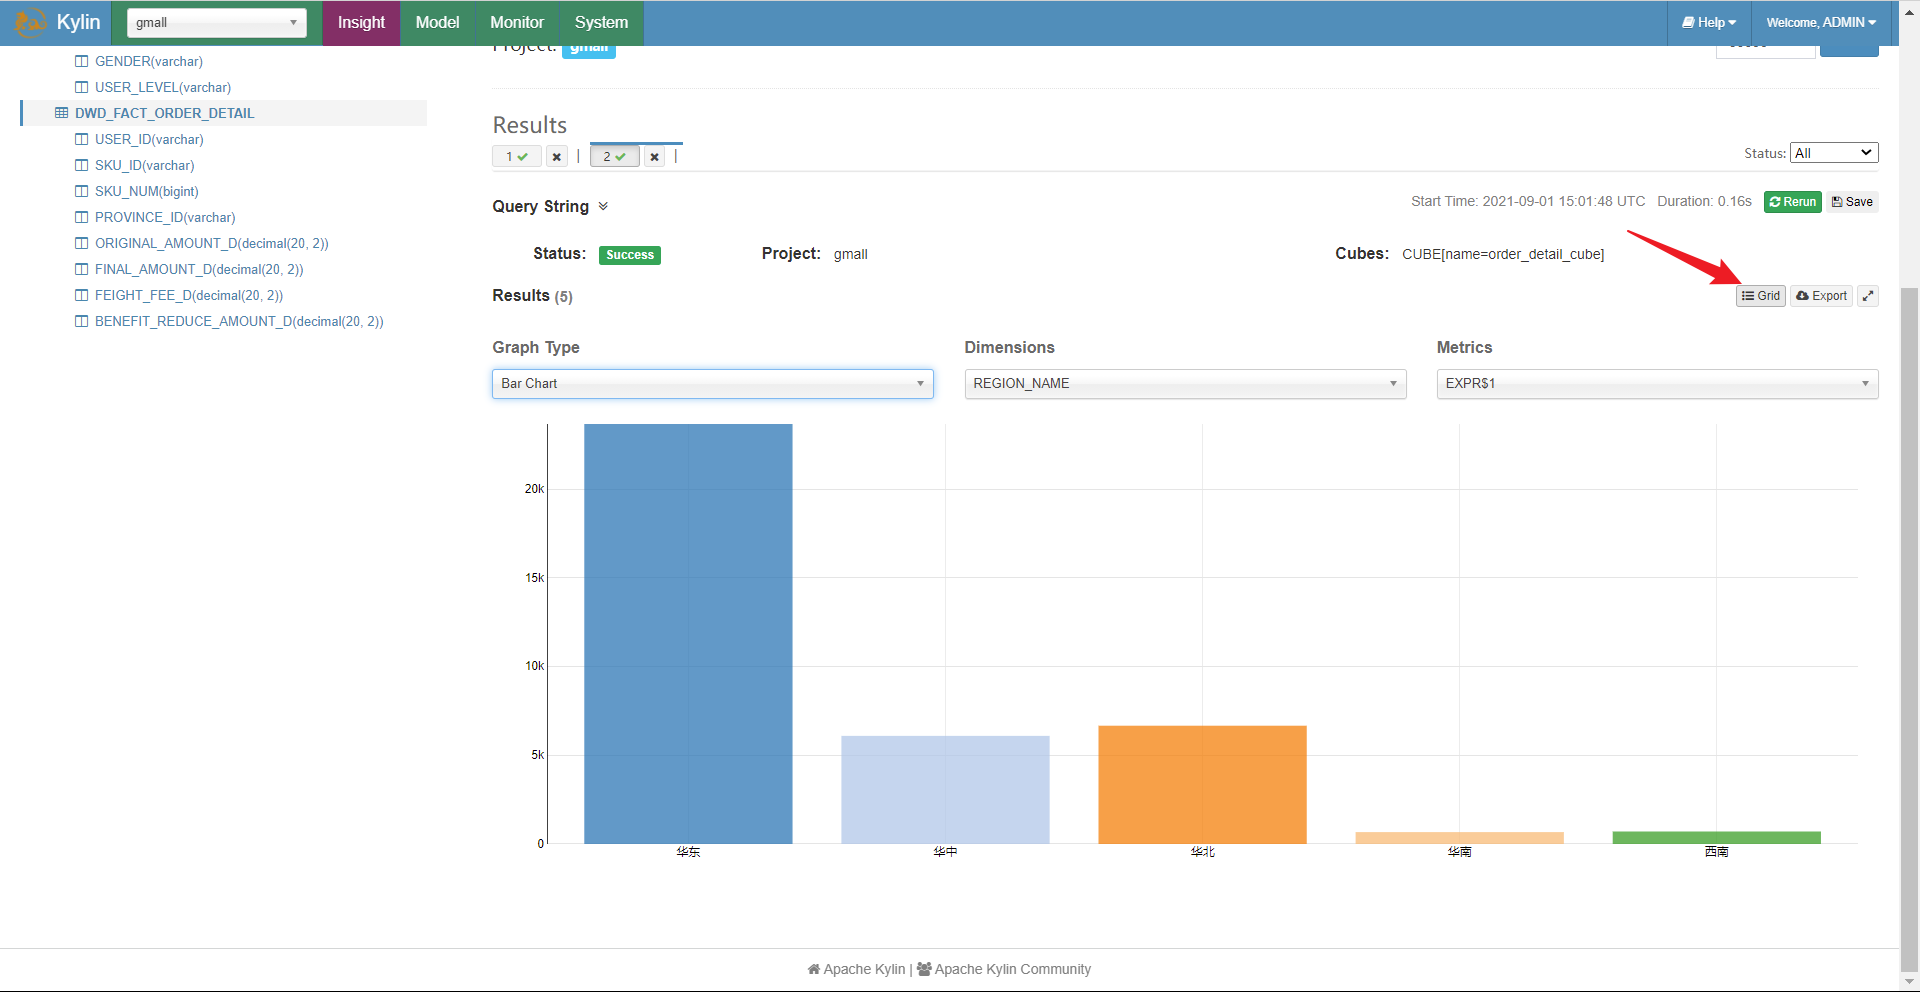Image resolution: width=1920 pixels, height=992 pixels.
Task: Click the PROVINCE_ID(varchar) column icon
Action: click(x=82, y=217)
